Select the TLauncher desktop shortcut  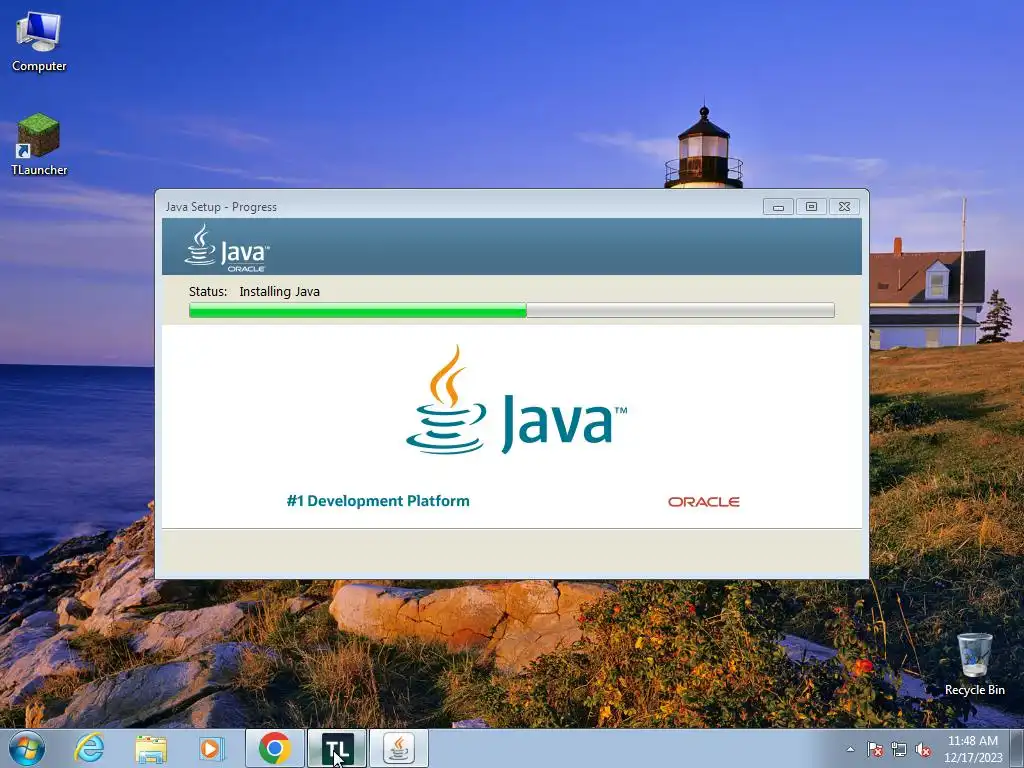tap(39, 144)
